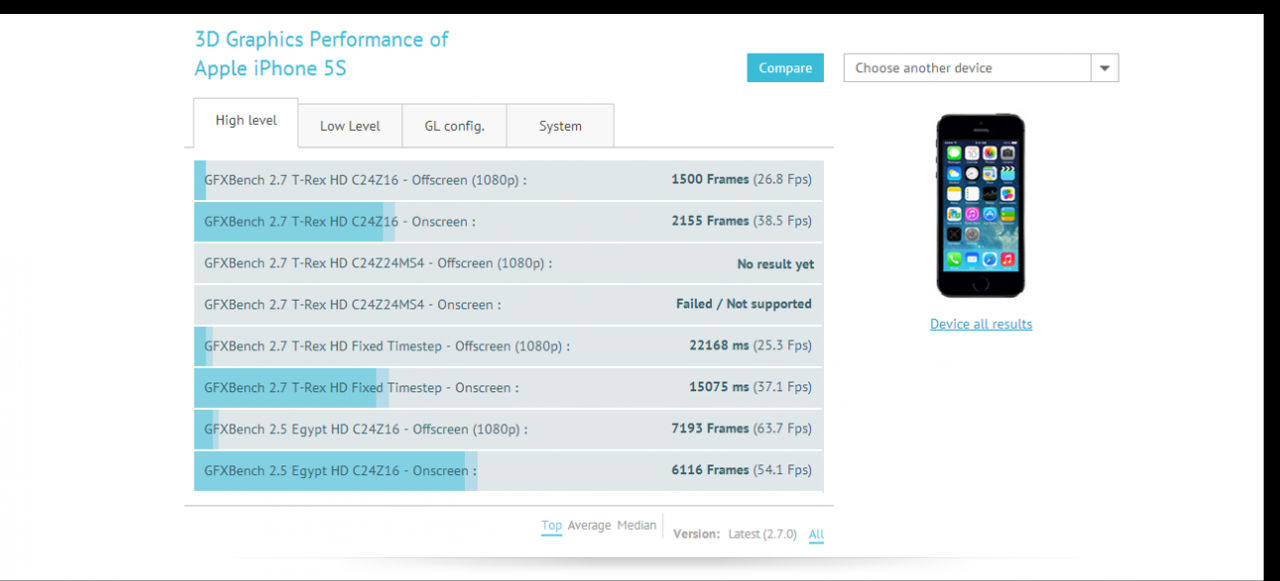Select 'T-Rex HD C24Z16 - Offscreen (1080p)' row
1280x581 pixels.
pos(508,180)
